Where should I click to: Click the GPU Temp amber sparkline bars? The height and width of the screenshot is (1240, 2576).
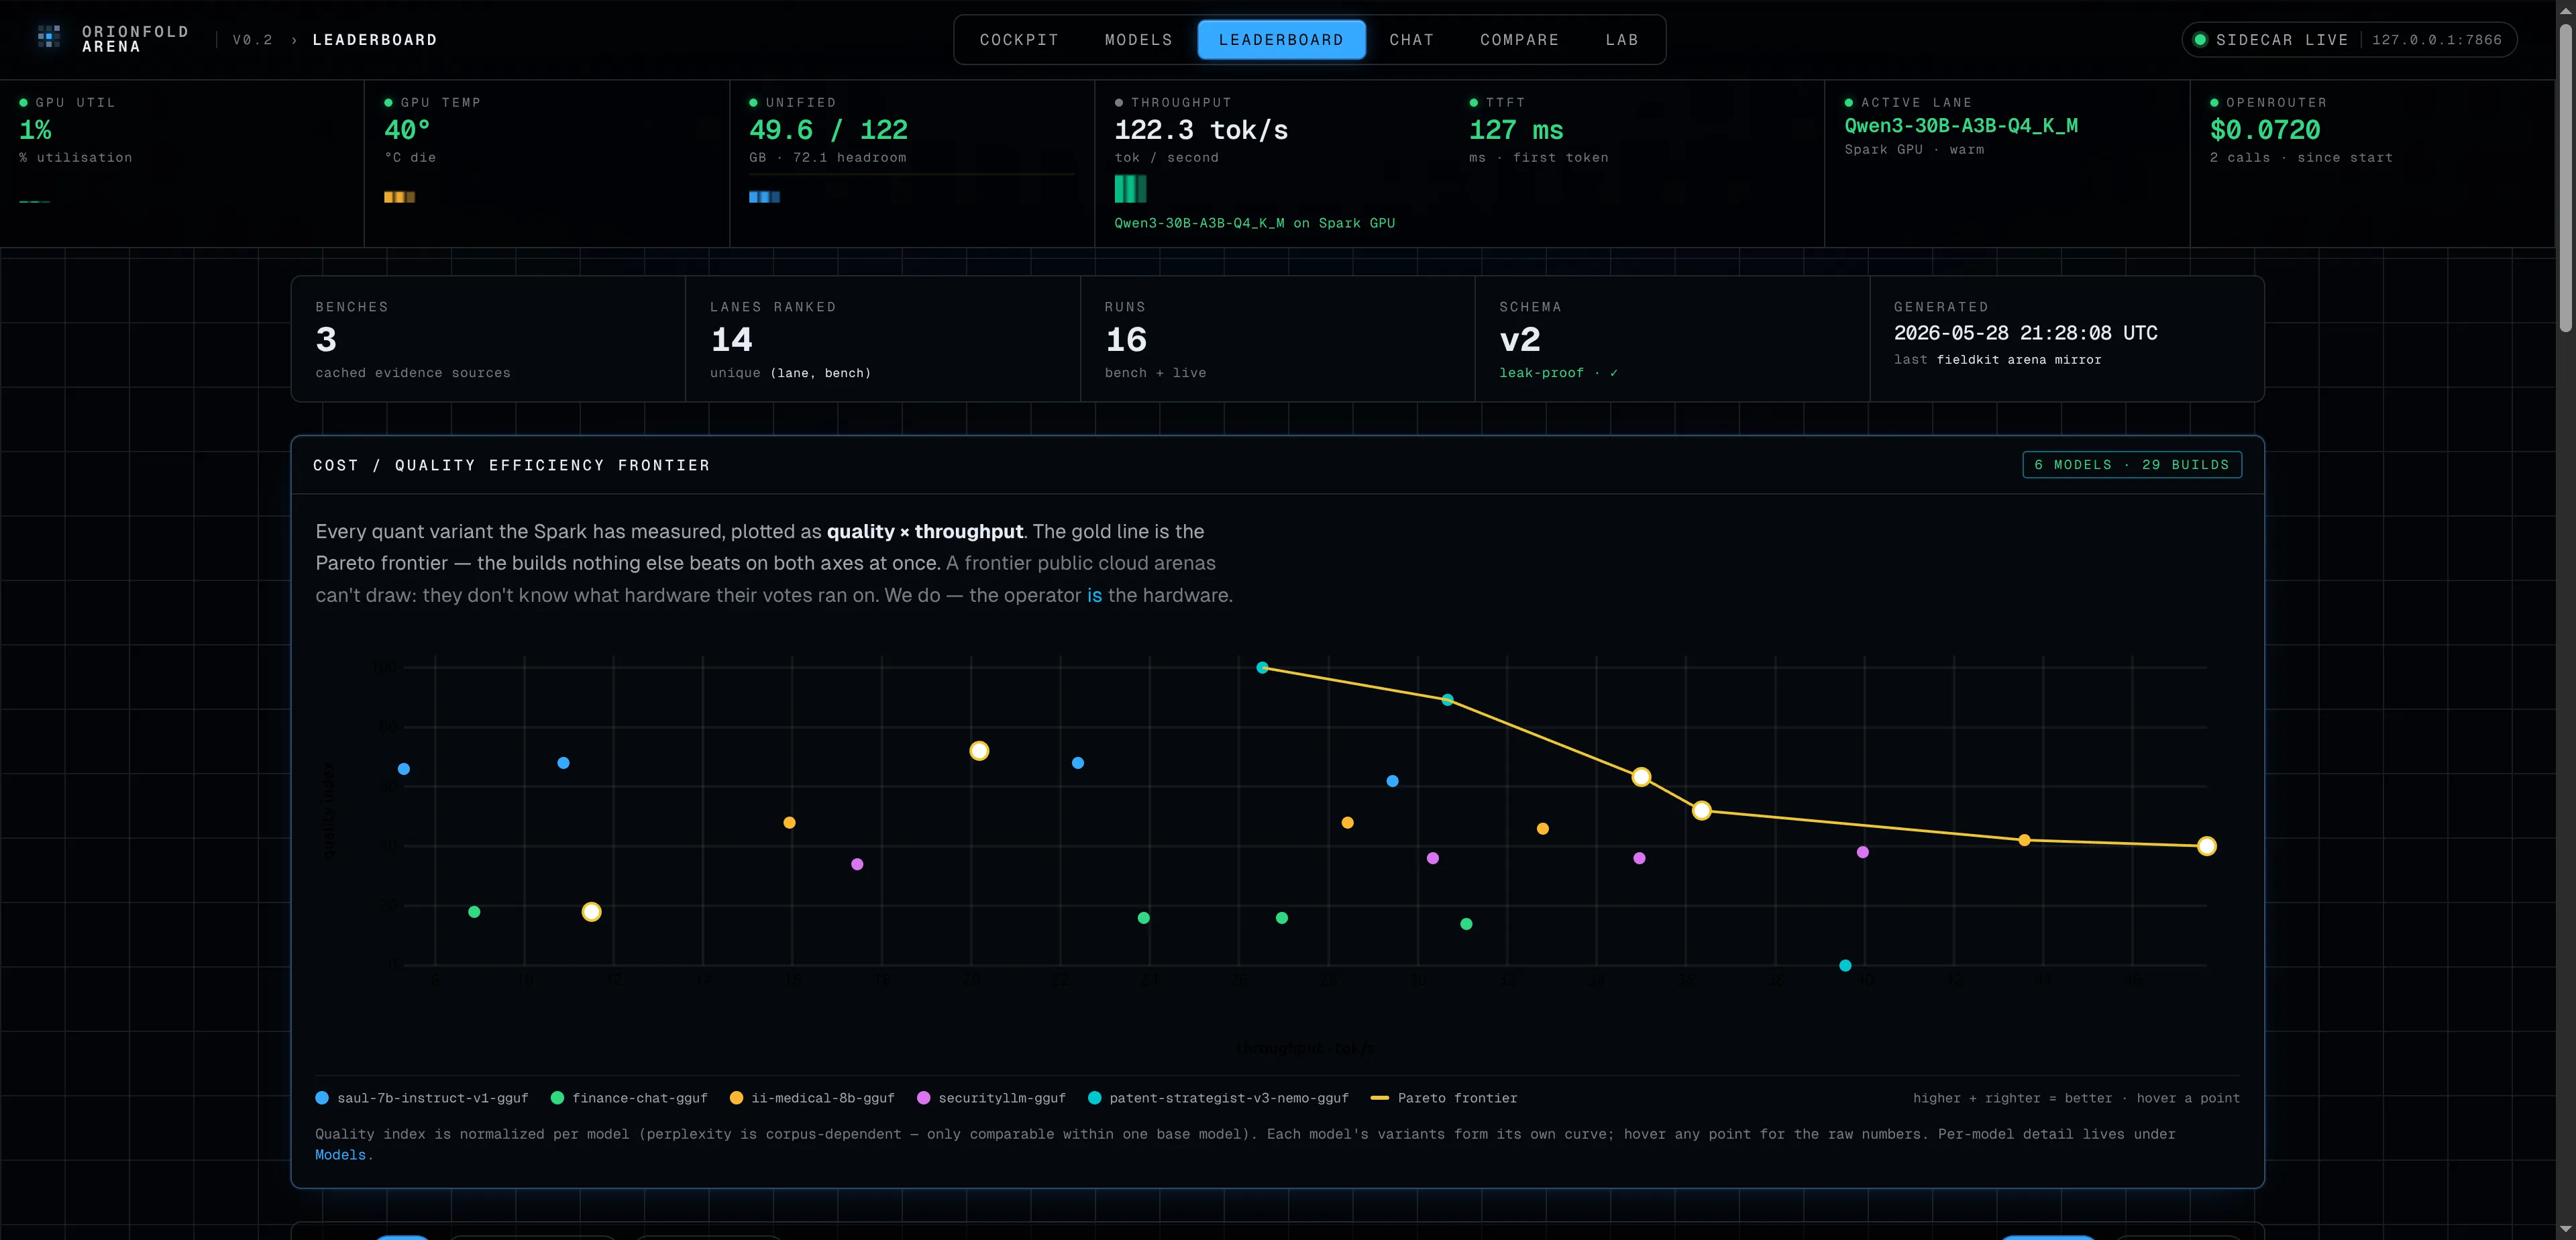pos(399,197)
